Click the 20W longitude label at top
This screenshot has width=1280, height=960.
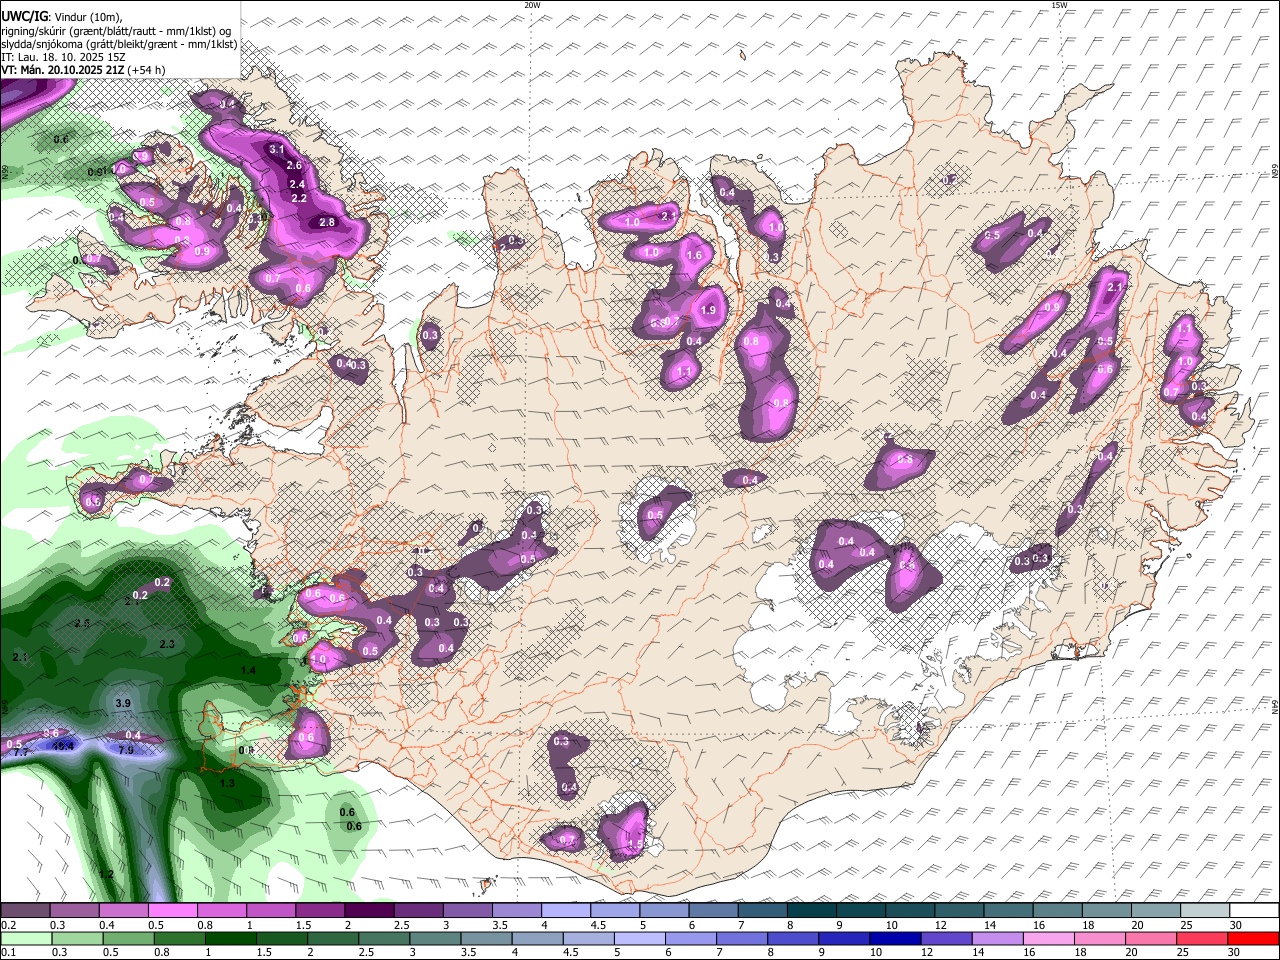(532, 5)
